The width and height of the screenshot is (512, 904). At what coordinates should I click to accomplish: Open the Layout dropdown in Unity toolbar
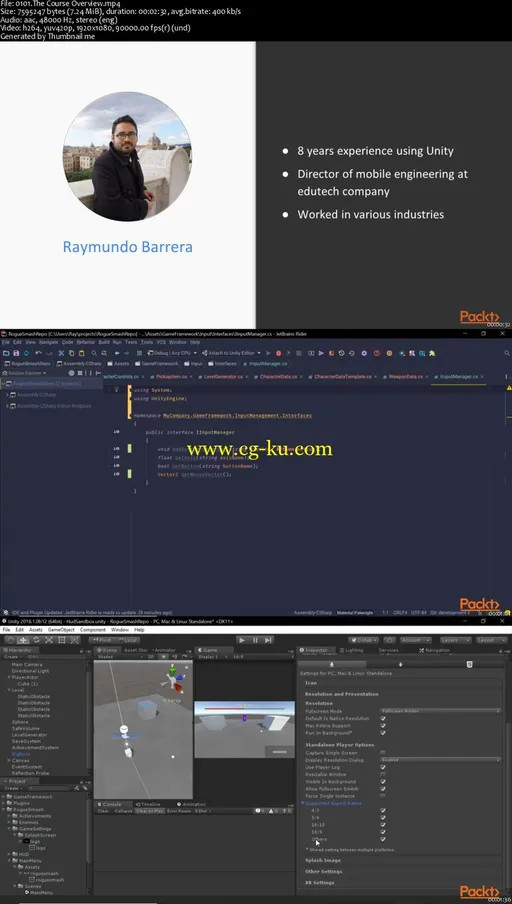click(492, 640)
